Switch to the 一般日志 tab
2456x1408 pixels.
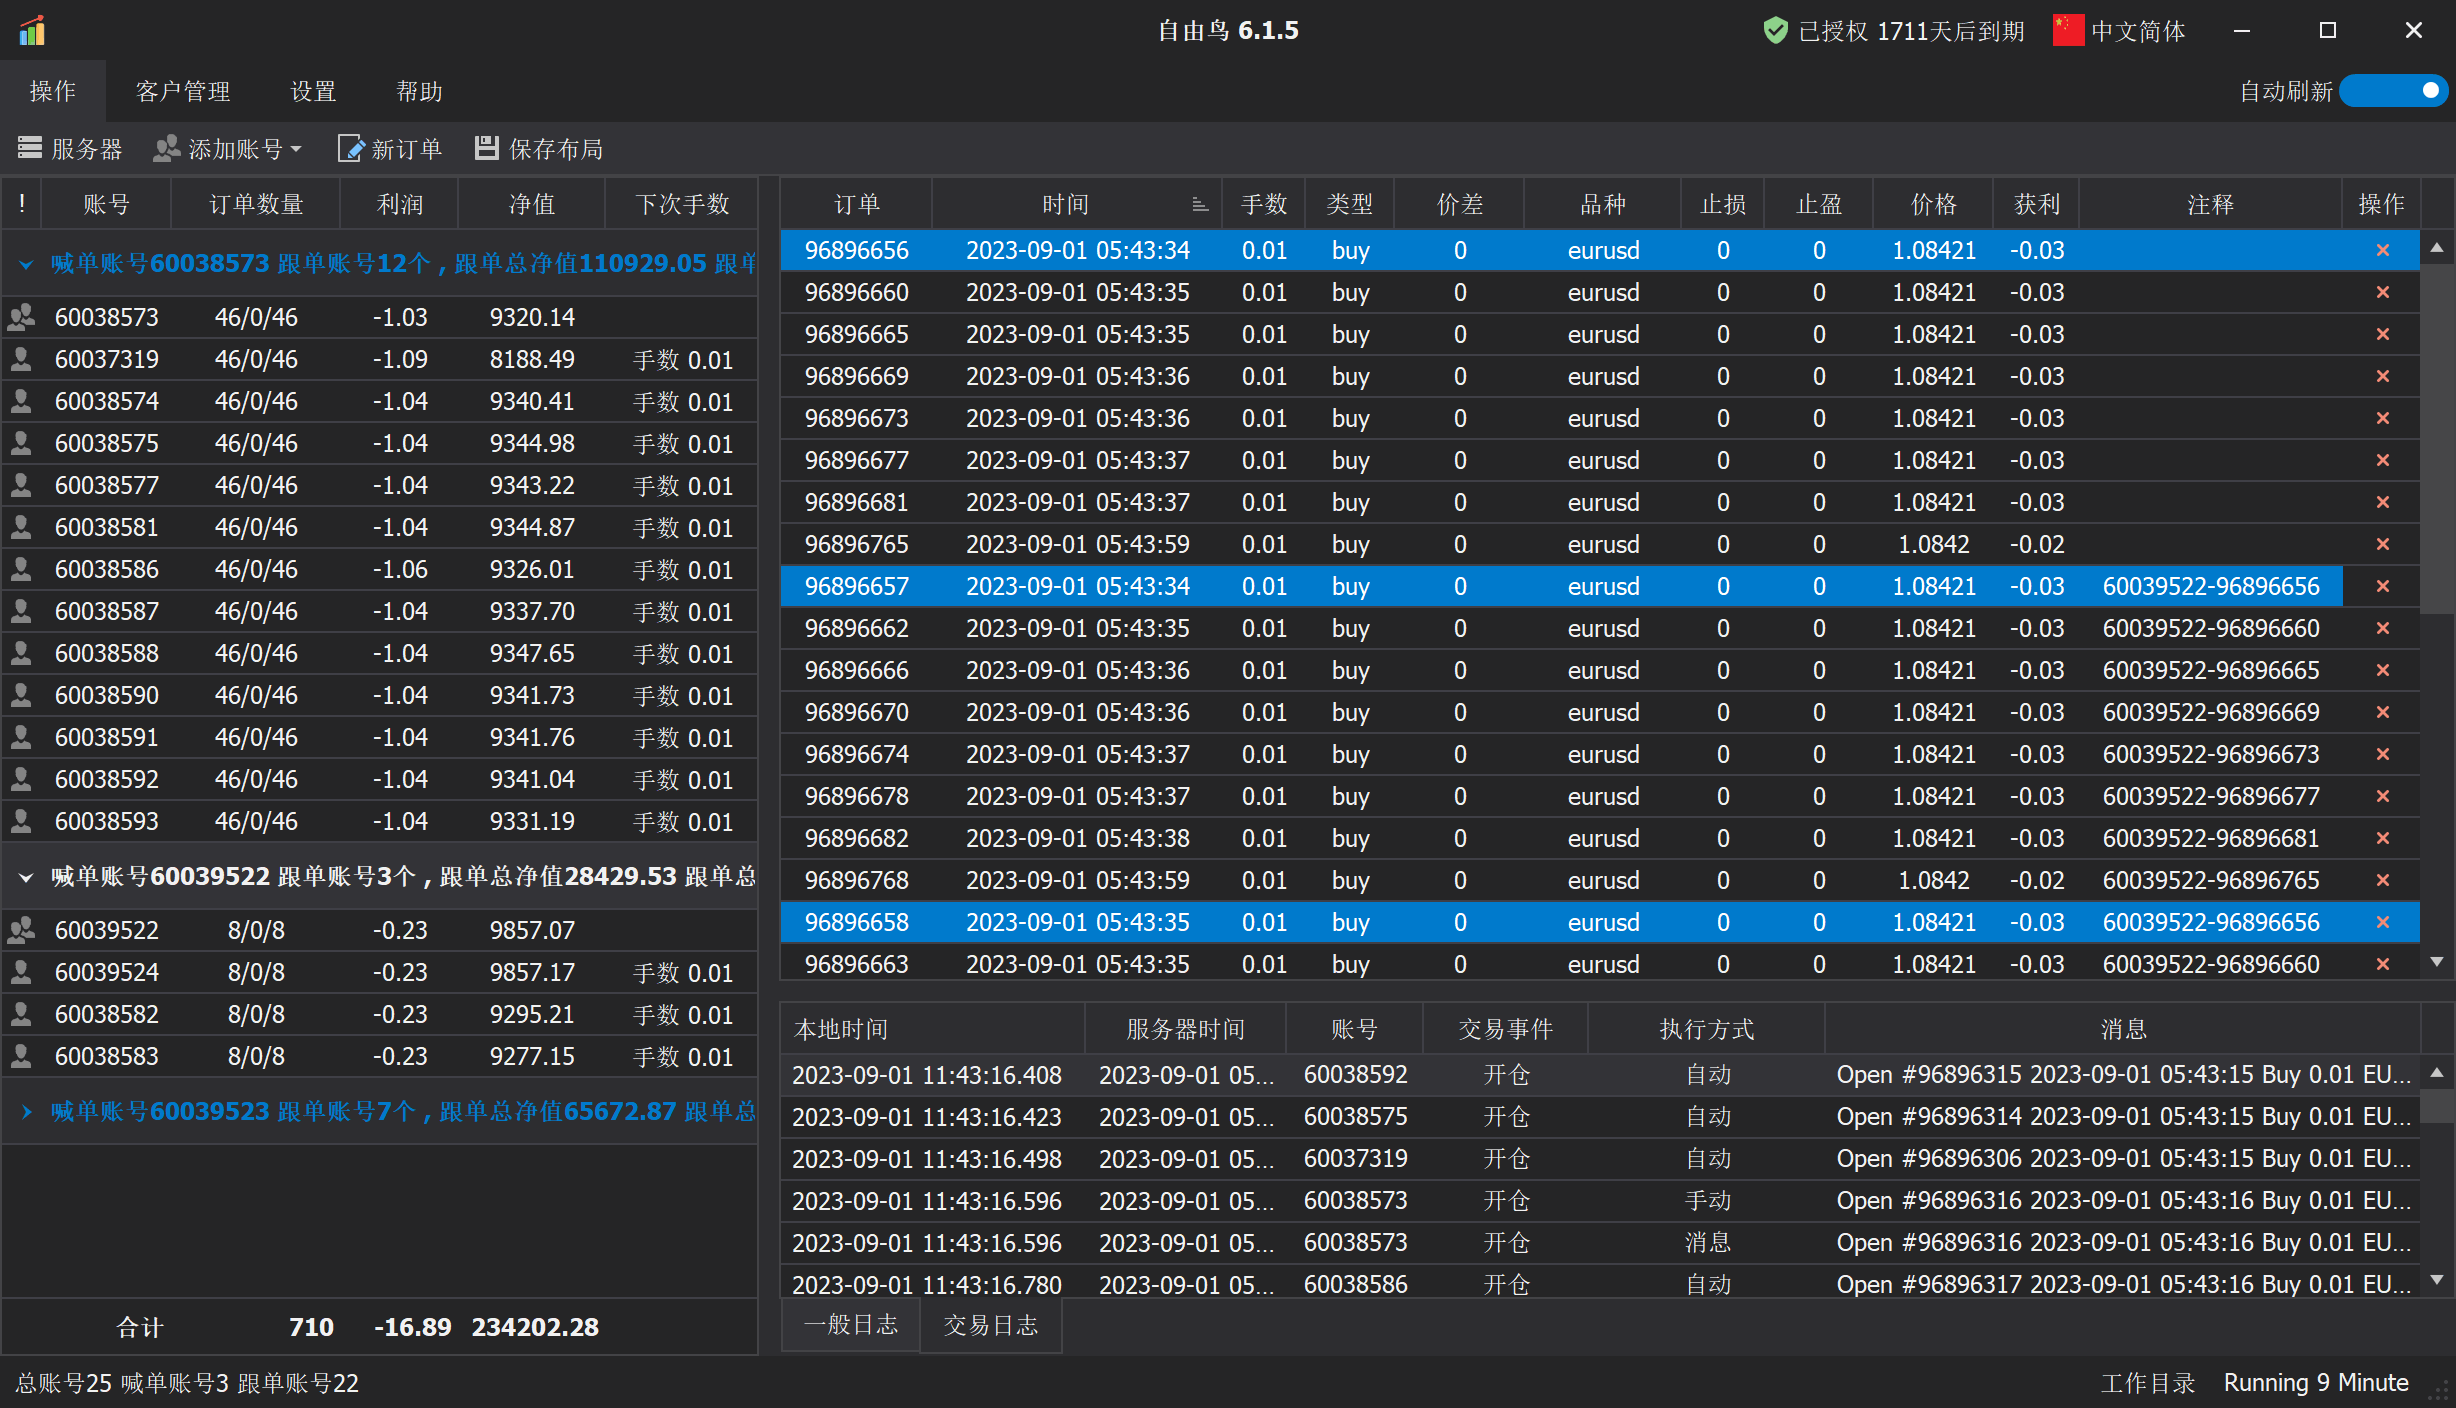click(850, 1325)
